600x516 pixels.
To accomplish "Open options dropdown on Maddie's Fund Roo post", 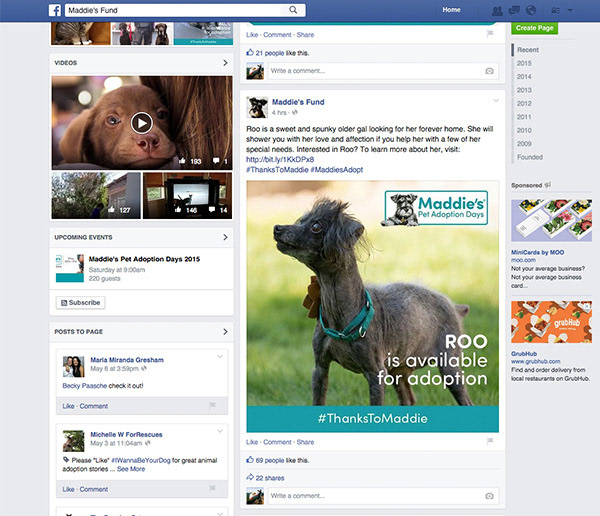I will click(x=496, y=101).
